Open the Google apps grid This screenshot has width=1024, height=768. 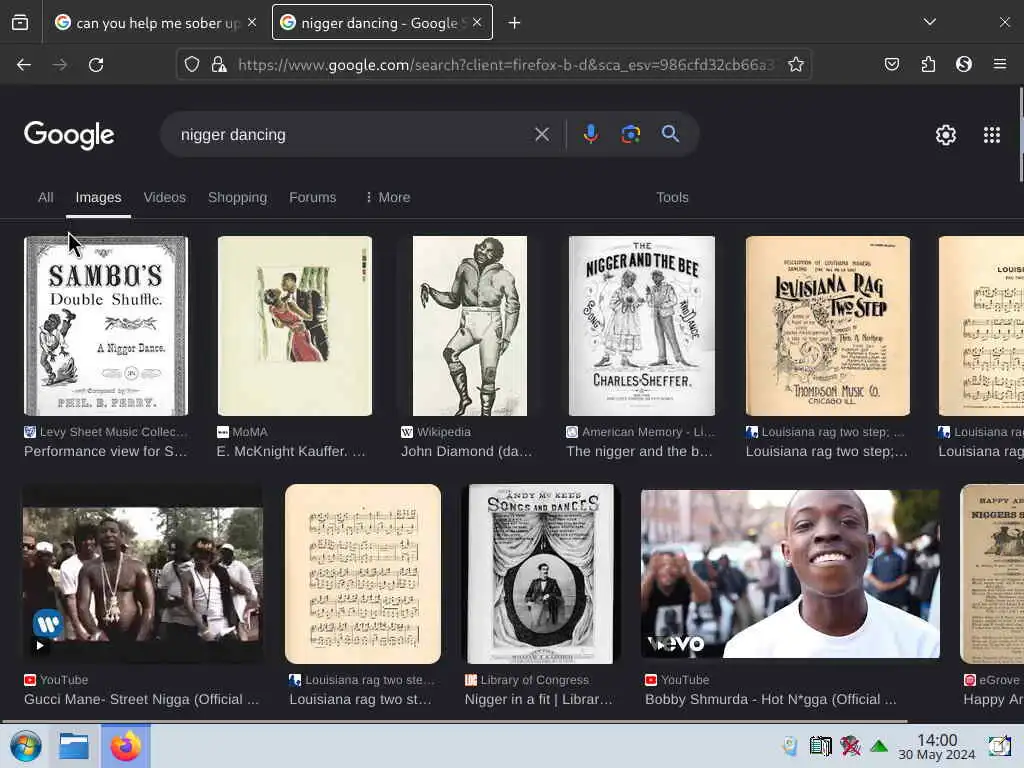(x=992, y=135)
